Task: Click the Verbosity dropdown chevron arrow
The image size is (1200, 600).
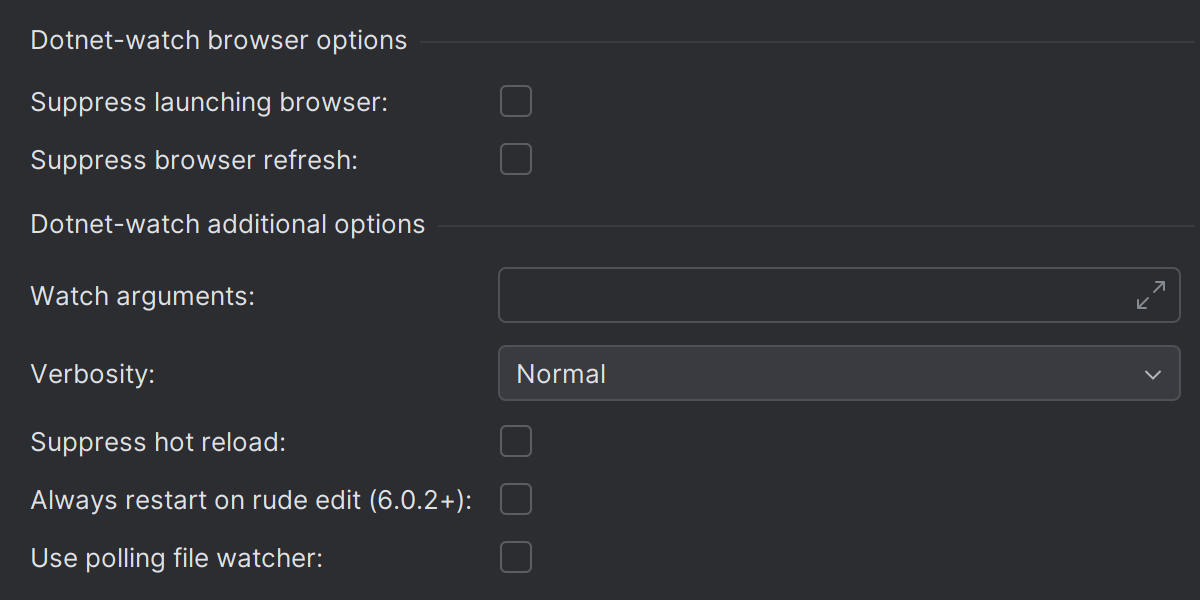Action: pyautogui.click(x=1153, y=374)
